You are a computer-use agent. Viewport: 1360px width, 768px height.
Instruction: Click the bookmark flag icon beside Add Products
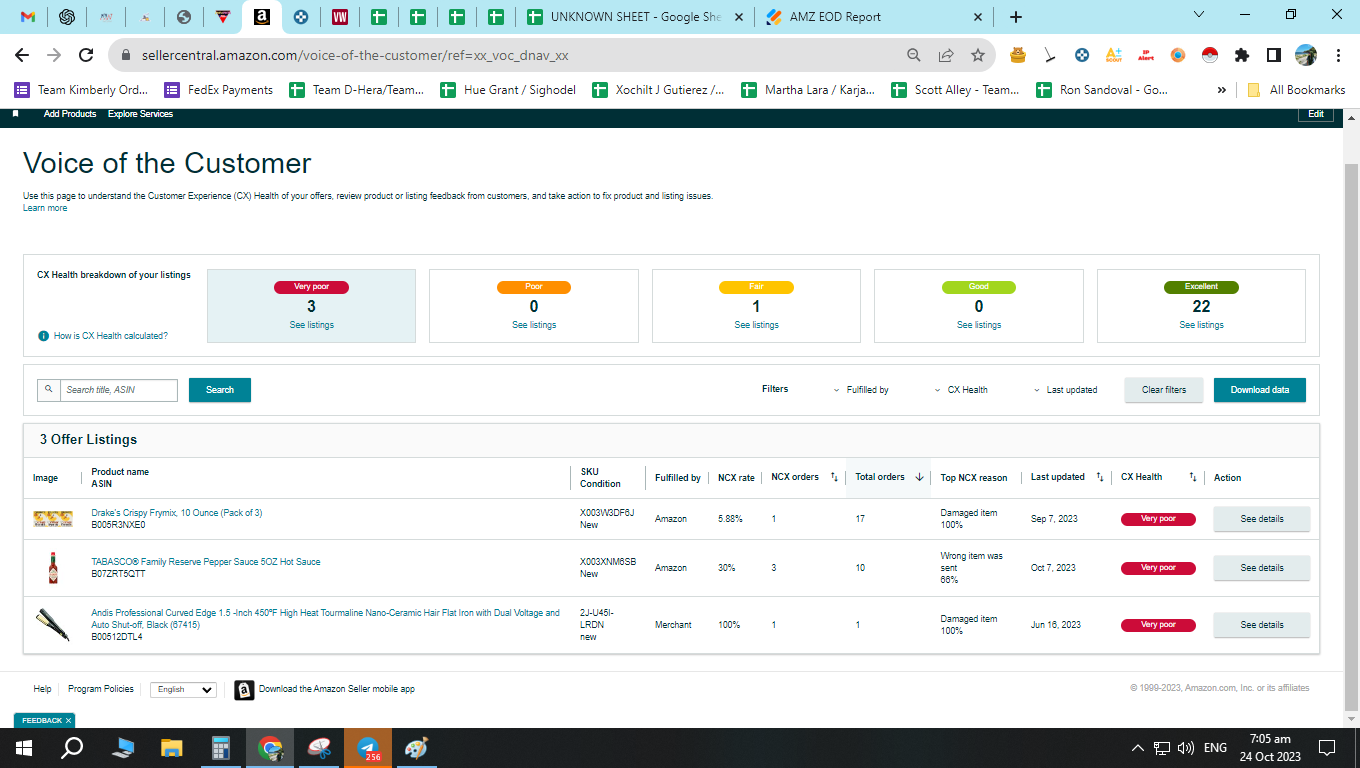(15, 114)
